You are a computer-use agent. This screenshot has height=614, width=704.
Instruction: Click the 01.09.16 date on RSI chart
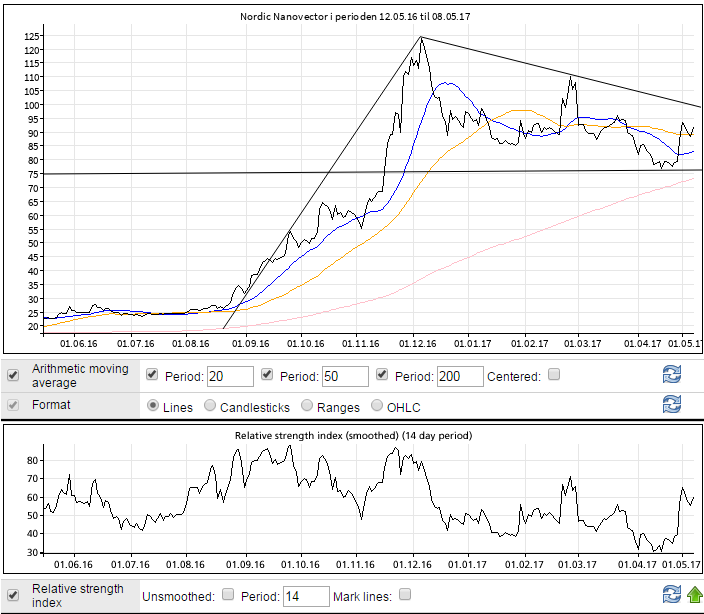(245, 565)
